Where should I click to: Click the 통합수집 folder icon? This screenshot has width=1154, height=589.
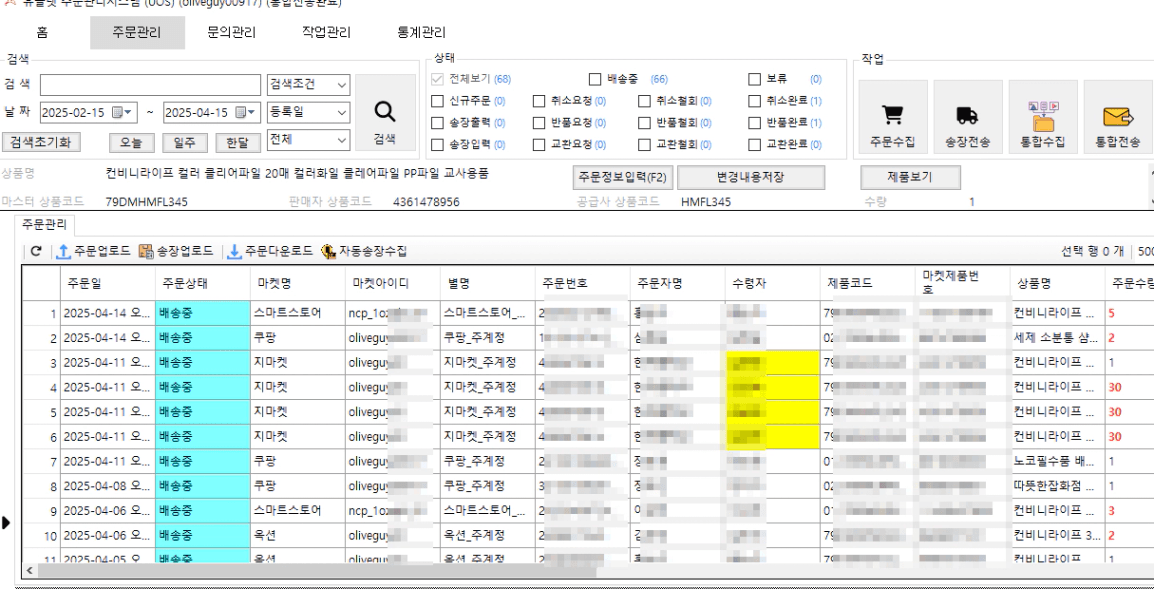point(1043,117)
